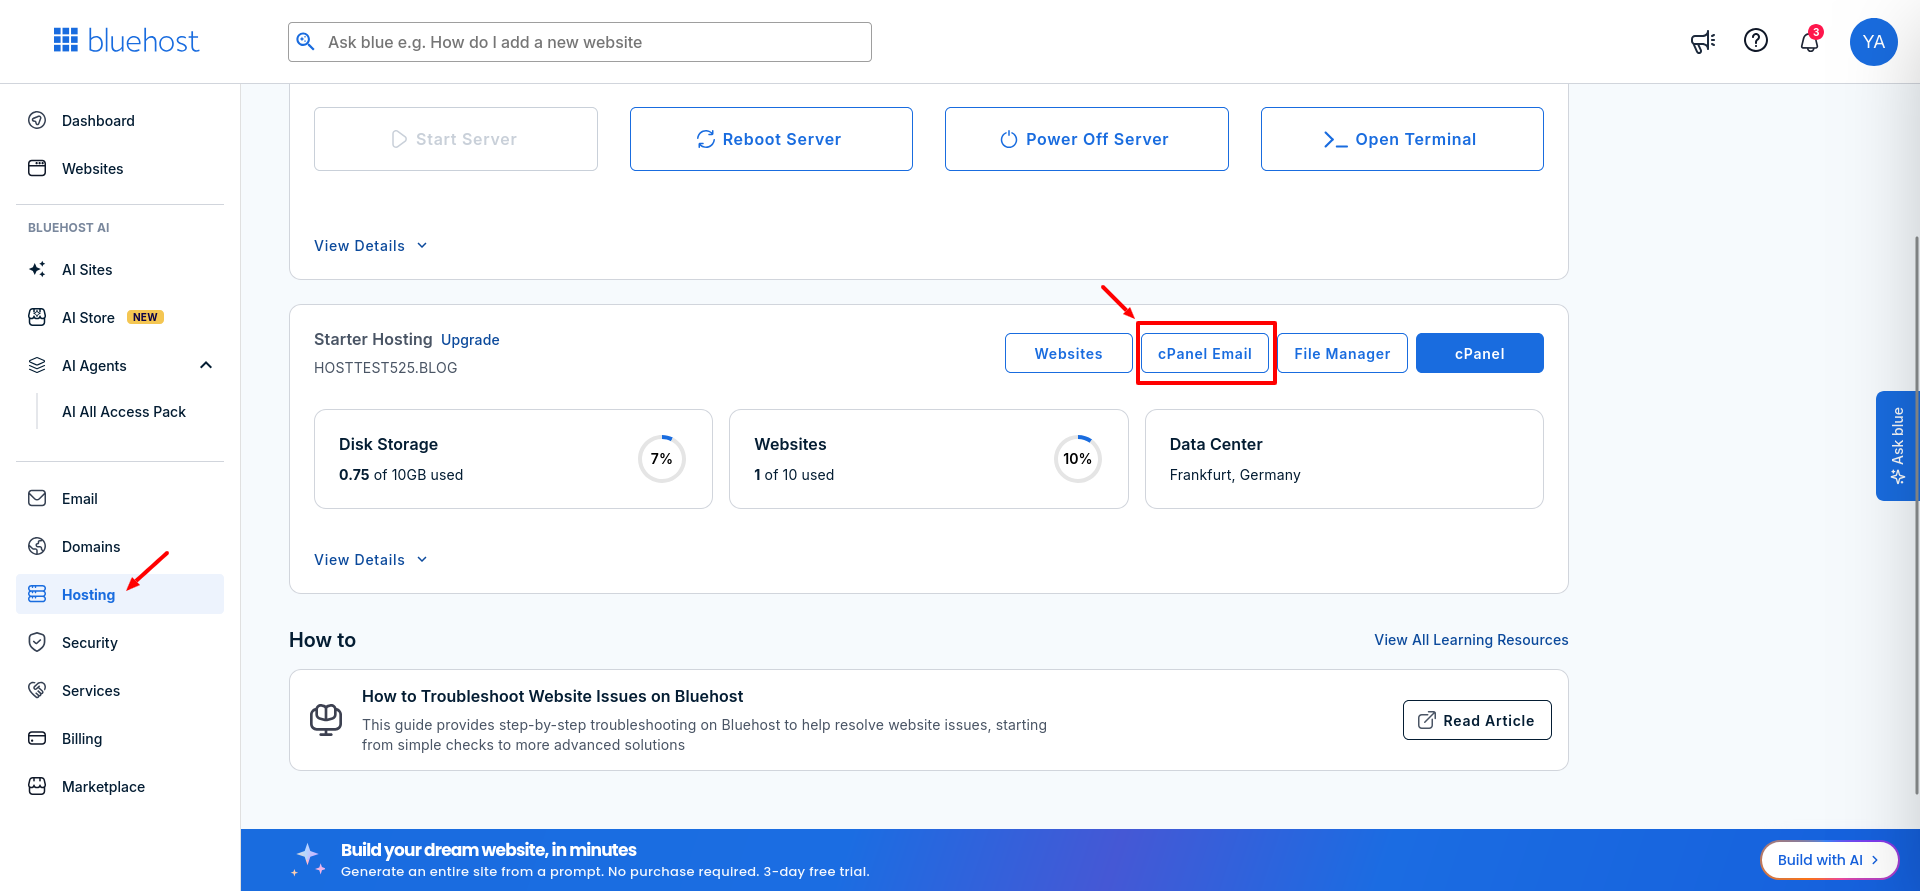This screenshot has height=891, width=1920.
Task: Click the troubleshooting article title
Action: click(x=552, y=696)
